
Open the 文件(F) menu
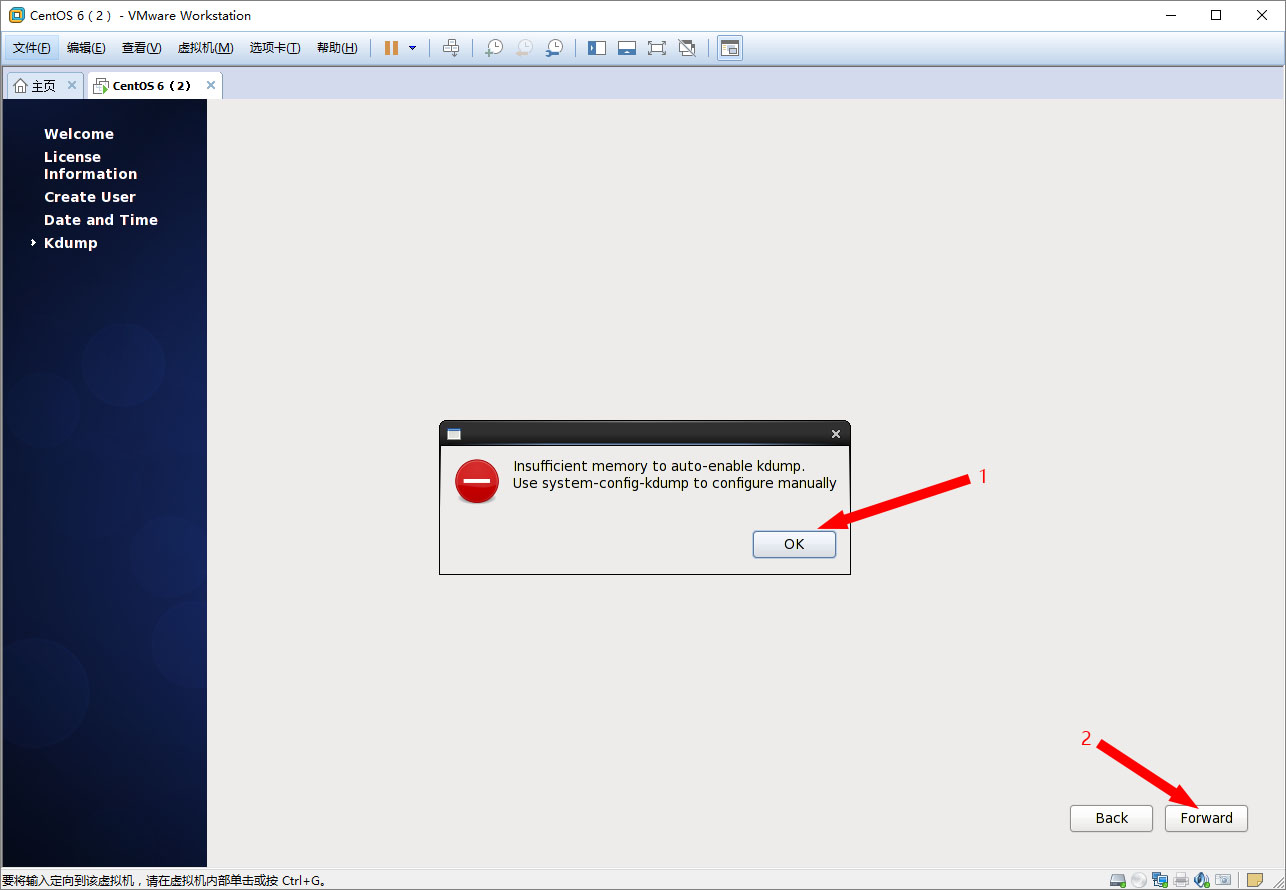[x=31, y=48]
